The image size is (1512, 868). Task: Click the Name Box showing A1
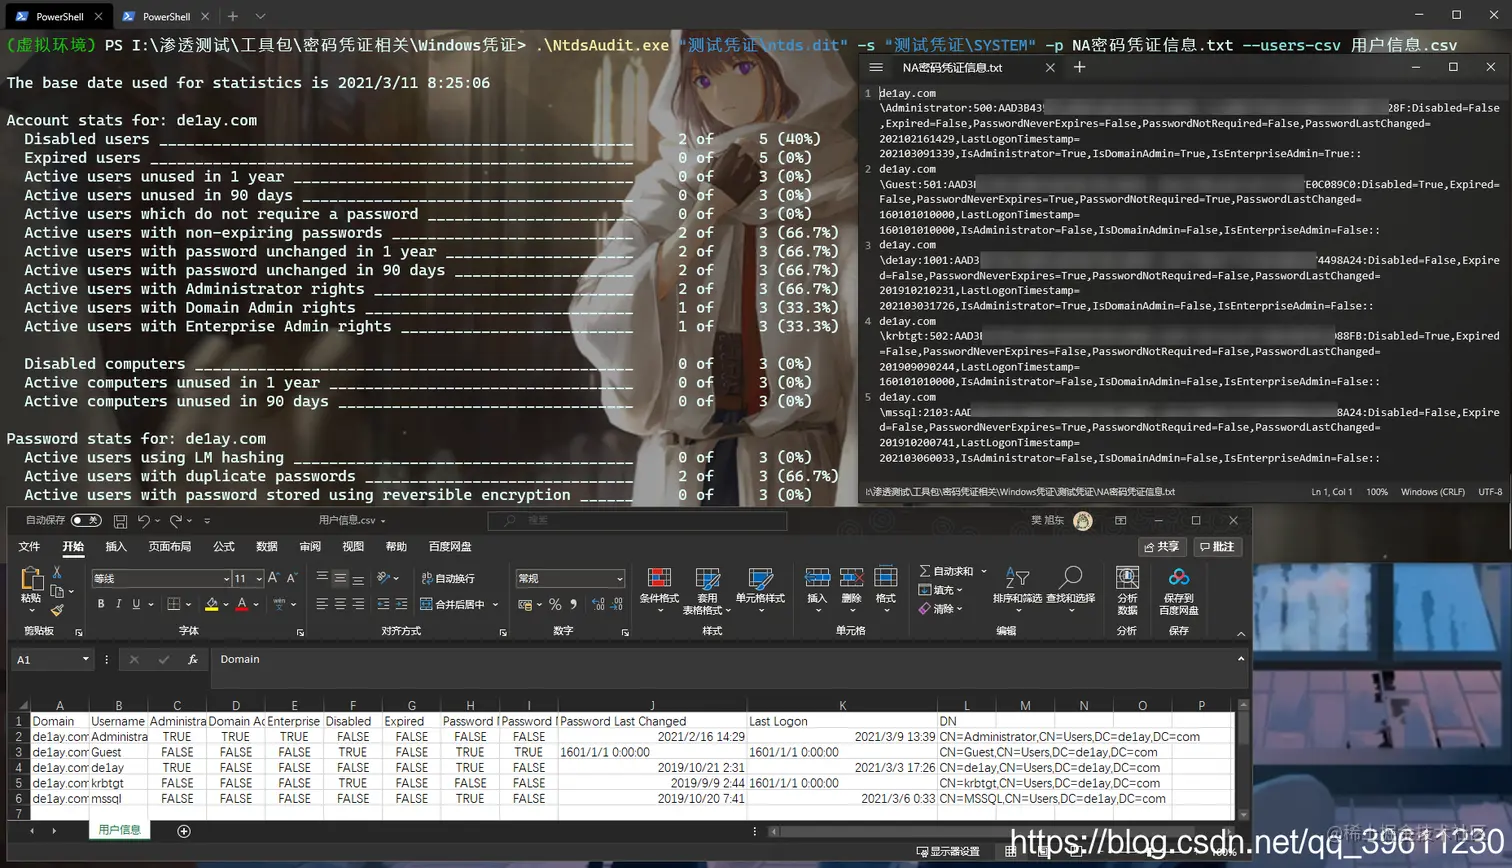click(52, 660)
